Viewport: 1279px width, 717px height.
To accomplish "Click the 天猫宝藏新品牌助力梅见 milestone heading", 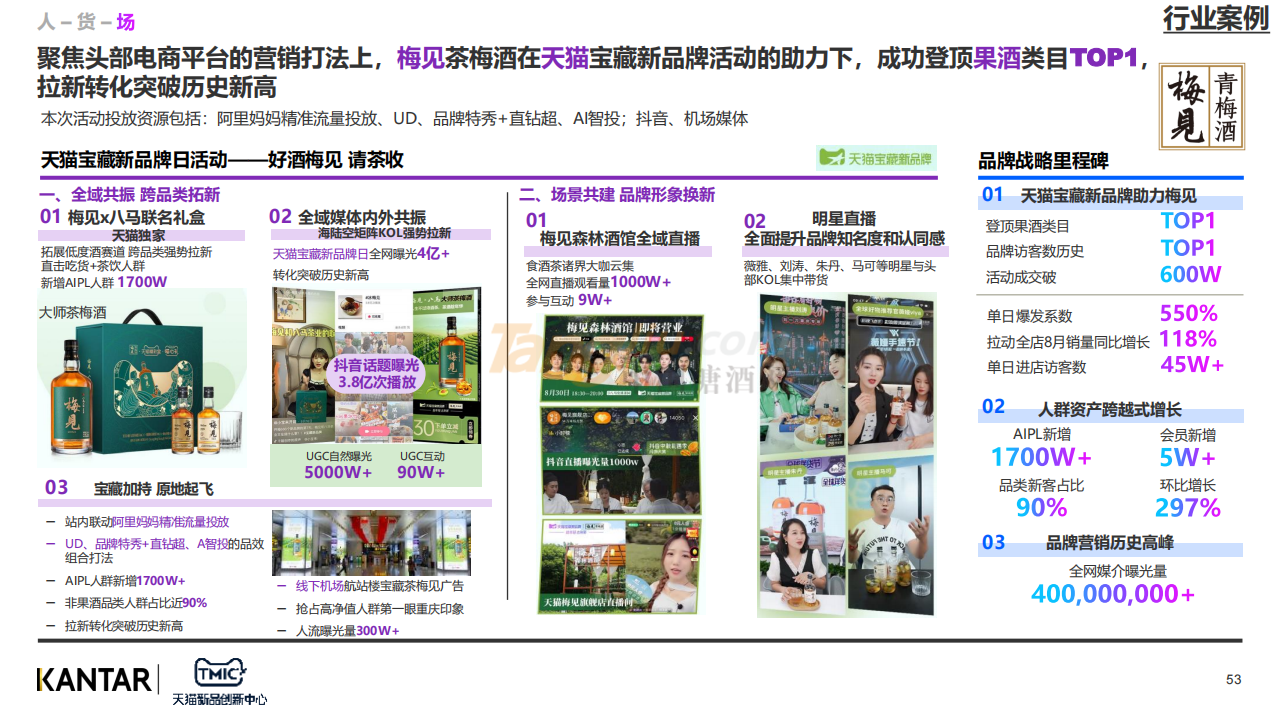I will coord(1108,196).
